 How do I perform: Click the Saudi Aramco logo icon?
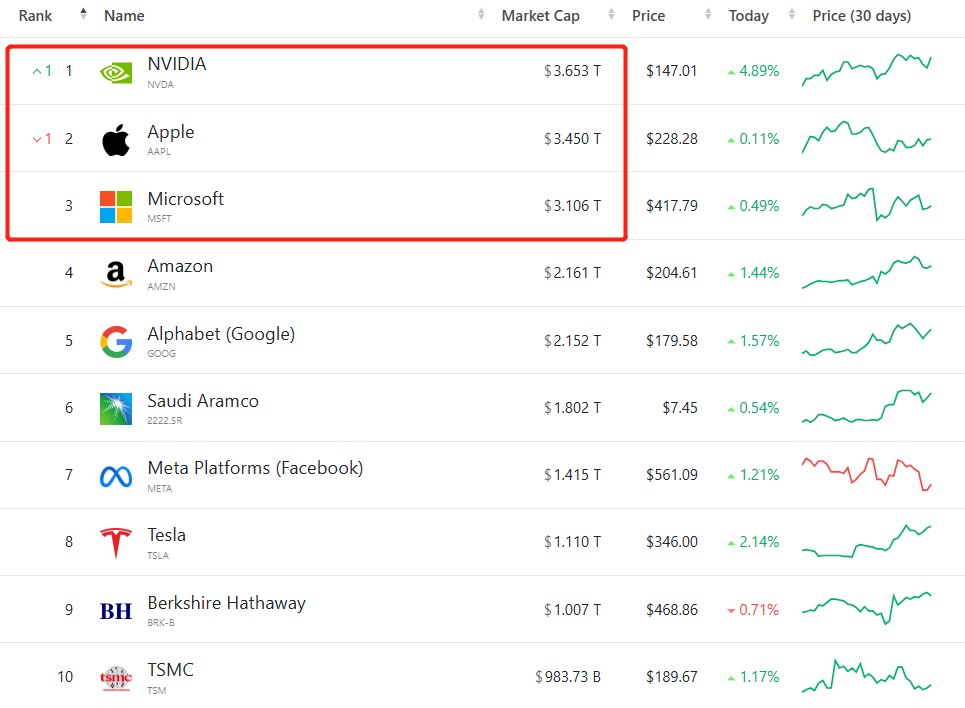point(116,409)
